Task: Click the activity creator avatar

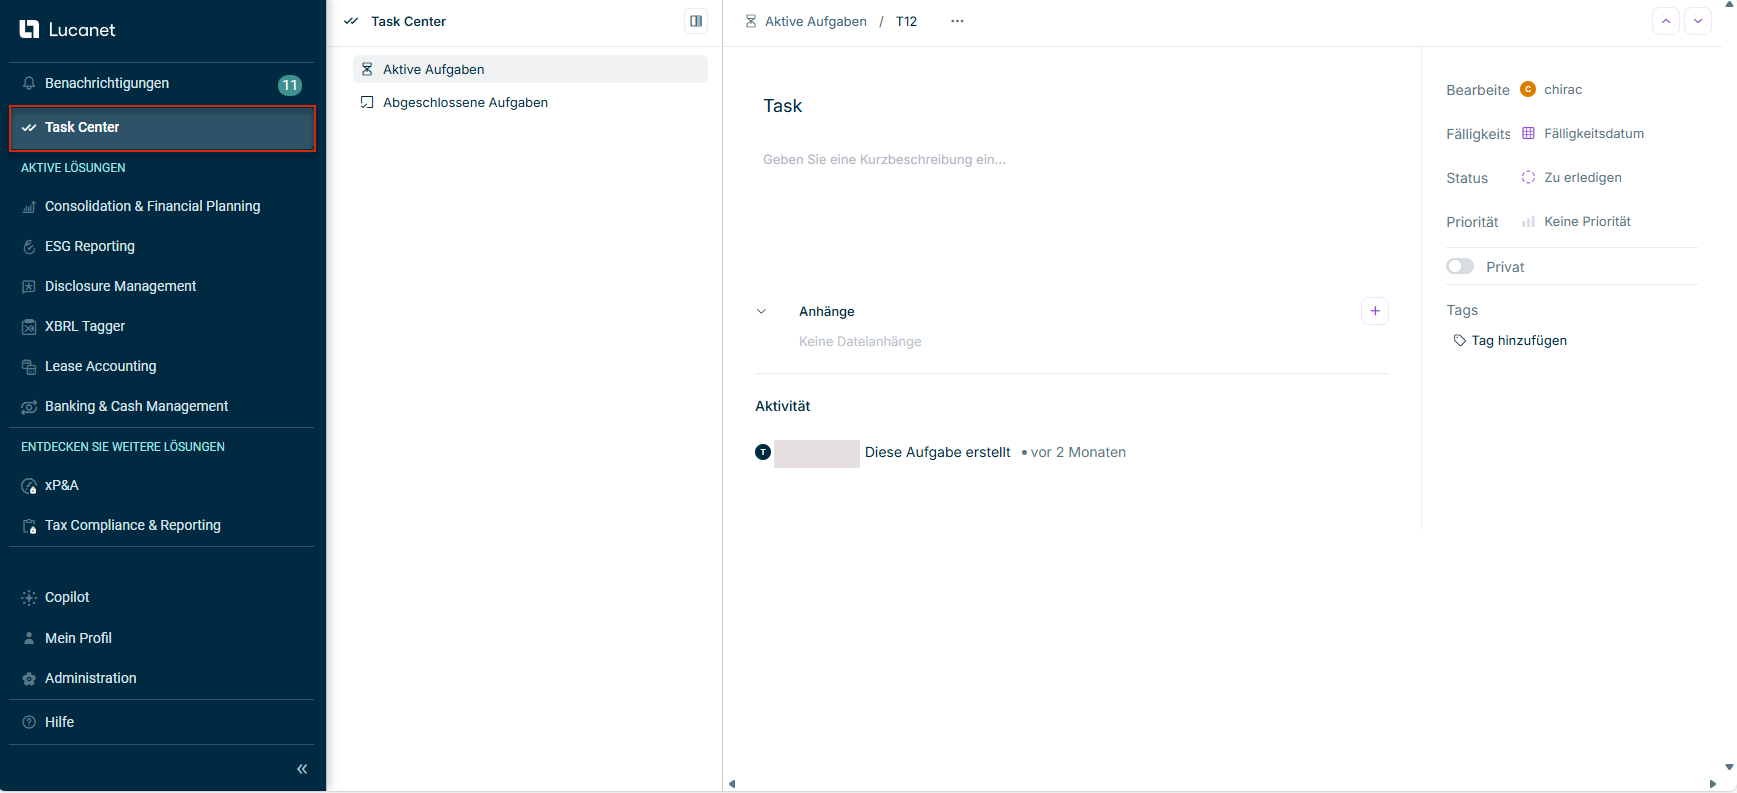Action: click(763, 453)
